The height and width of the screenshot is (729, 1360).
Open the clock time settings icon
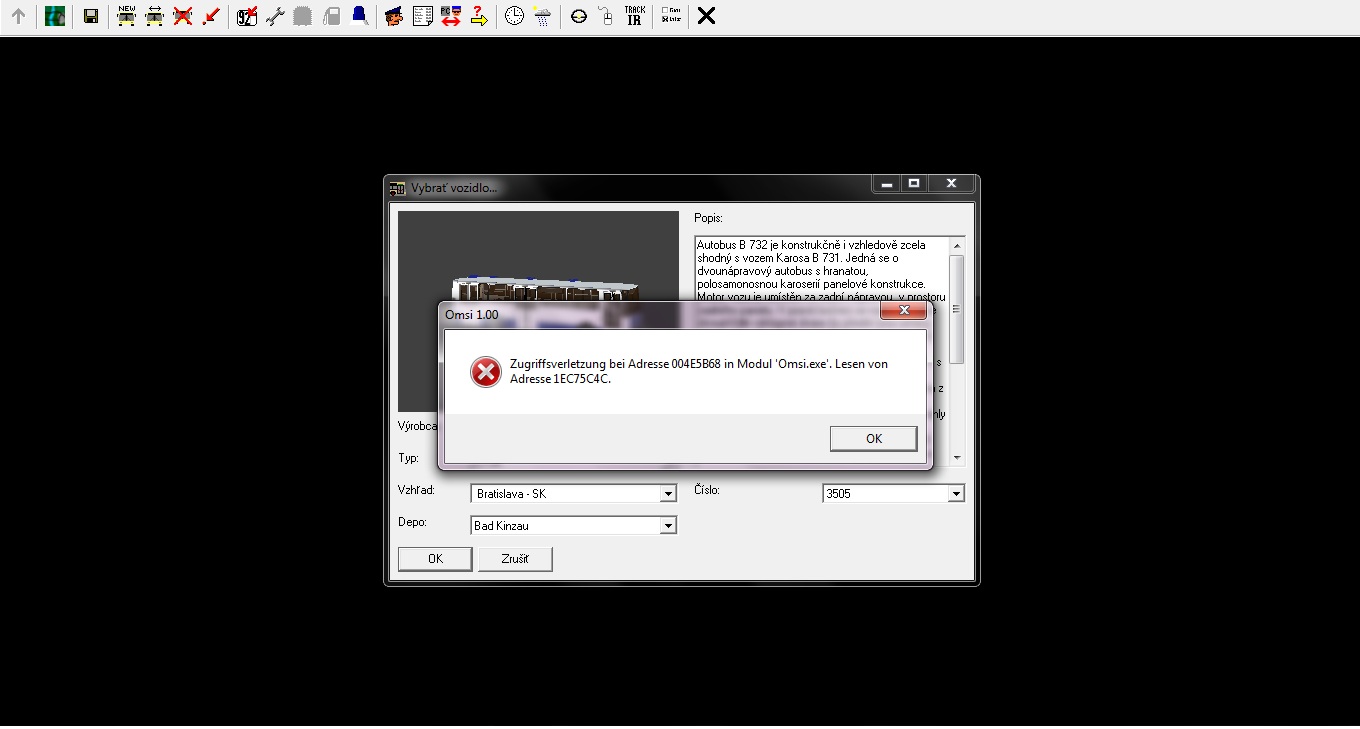tap(514, 16)
